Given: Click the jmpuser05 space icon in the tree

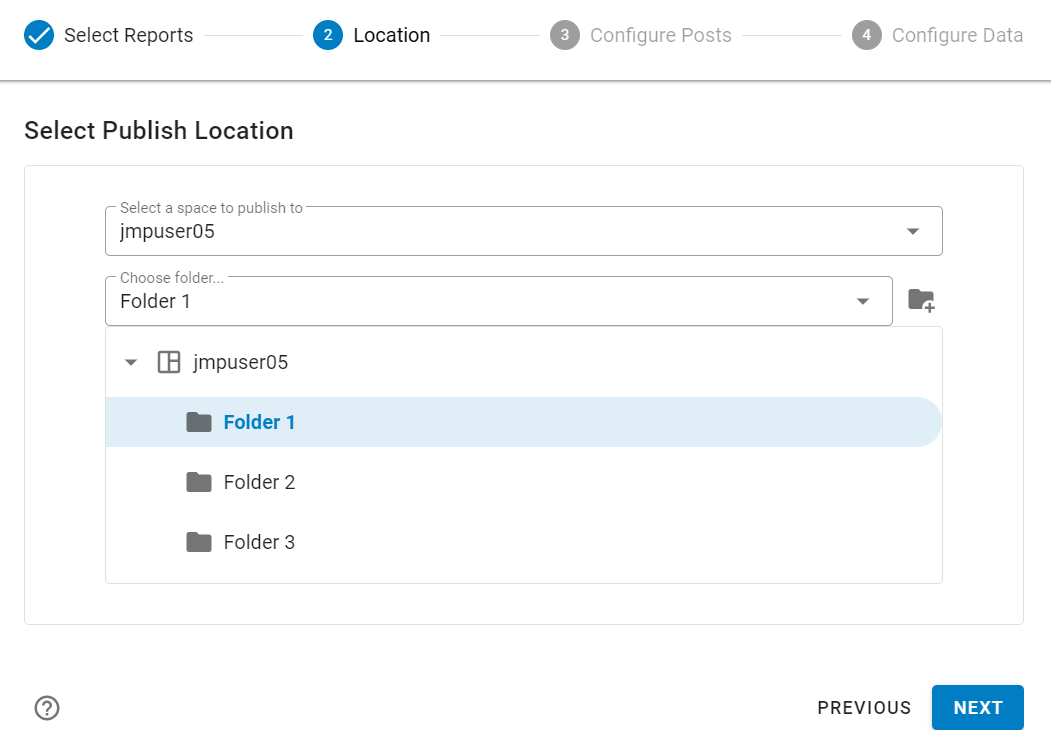Looking at the screenshot, I should tap(170, 362).
